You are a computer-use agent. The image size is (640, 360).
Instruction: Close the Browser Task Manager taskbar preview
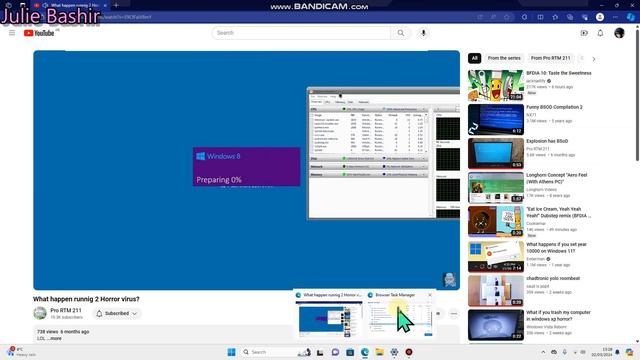[x=430, y=295]
